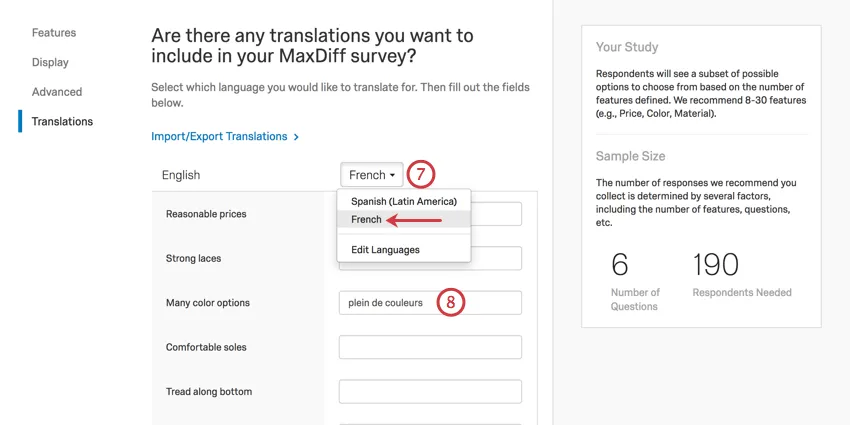Screen dimensions: 850x425
Task: Switch to the Advanced section
Action: tap(56, 92)
